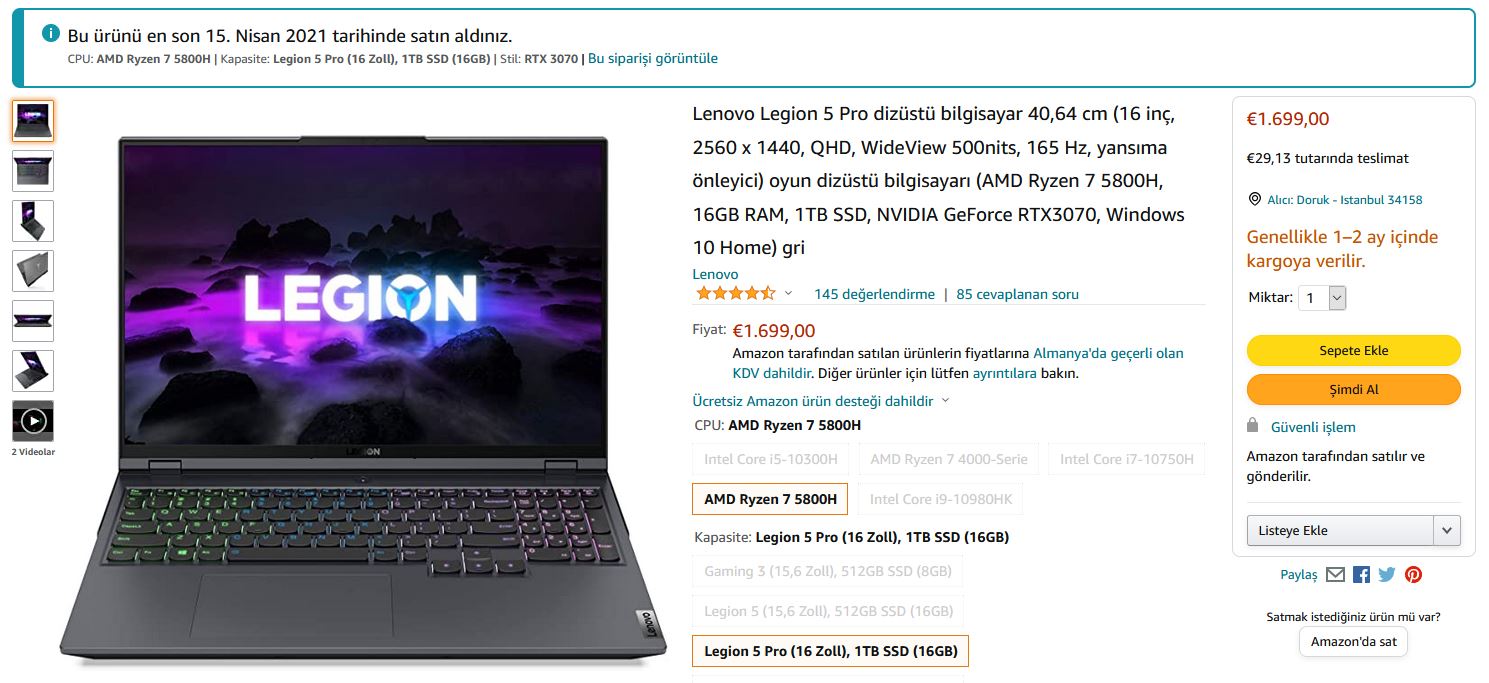Select the second product image thumbnail
The height and width of the screenshot is (683, 1489).
(33, 171)
